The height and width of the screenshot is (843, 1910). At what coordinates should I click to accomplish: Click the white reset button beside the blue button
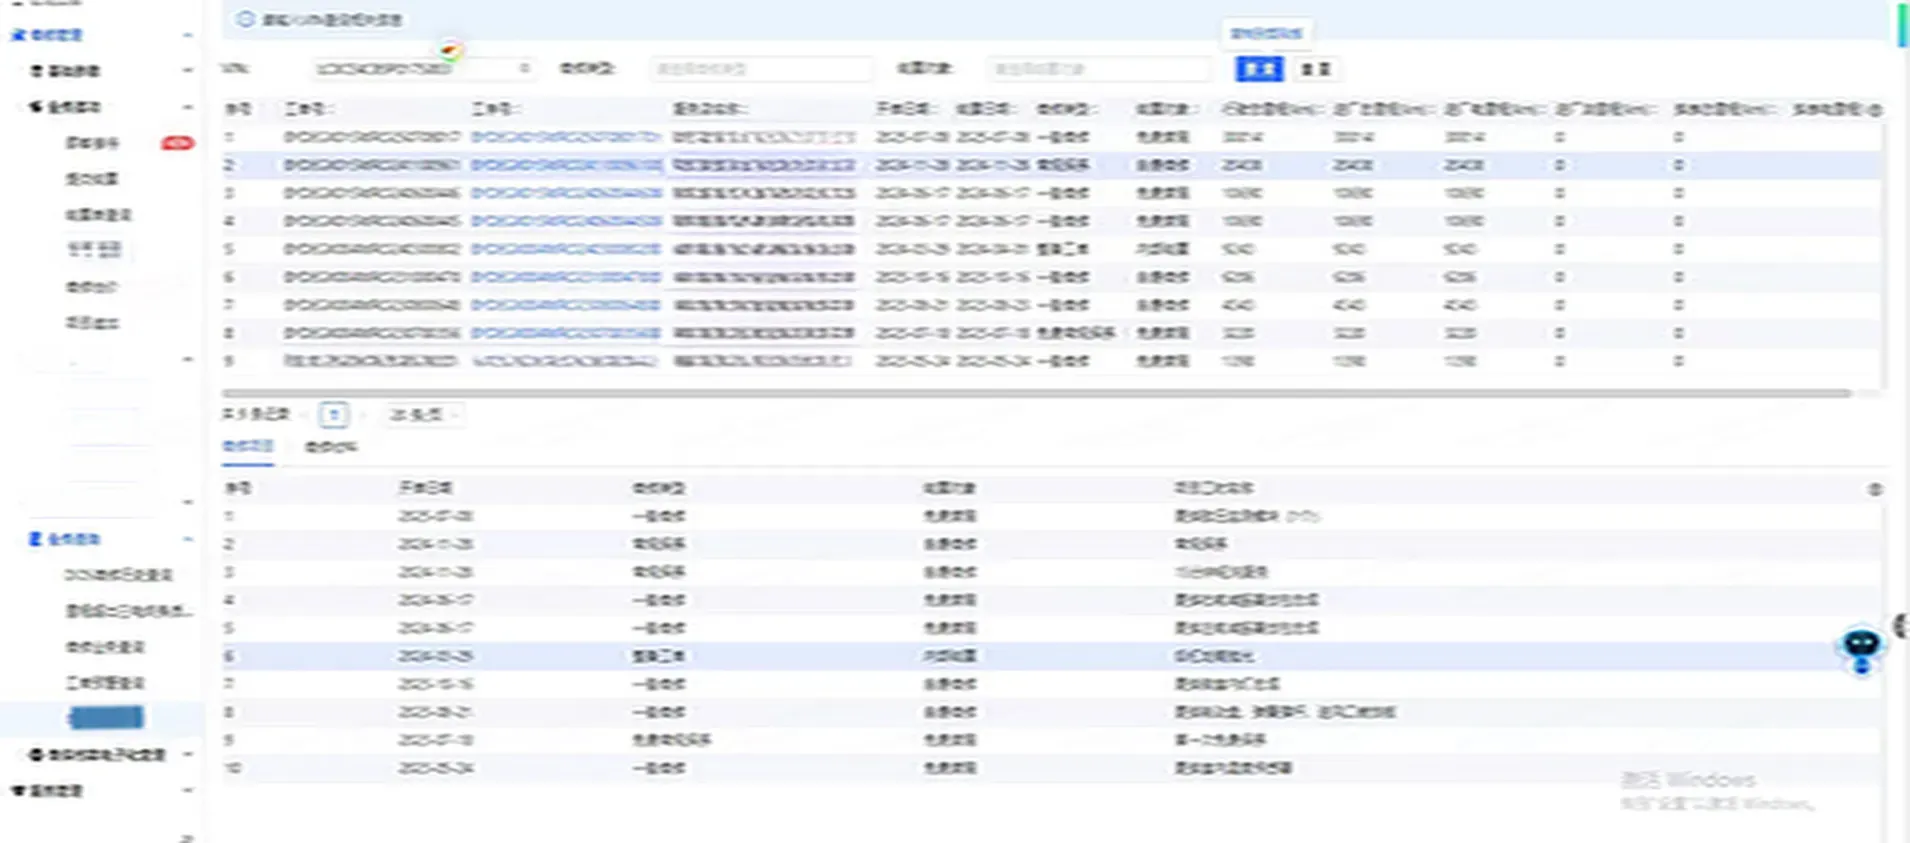[x=1315, y=69]
